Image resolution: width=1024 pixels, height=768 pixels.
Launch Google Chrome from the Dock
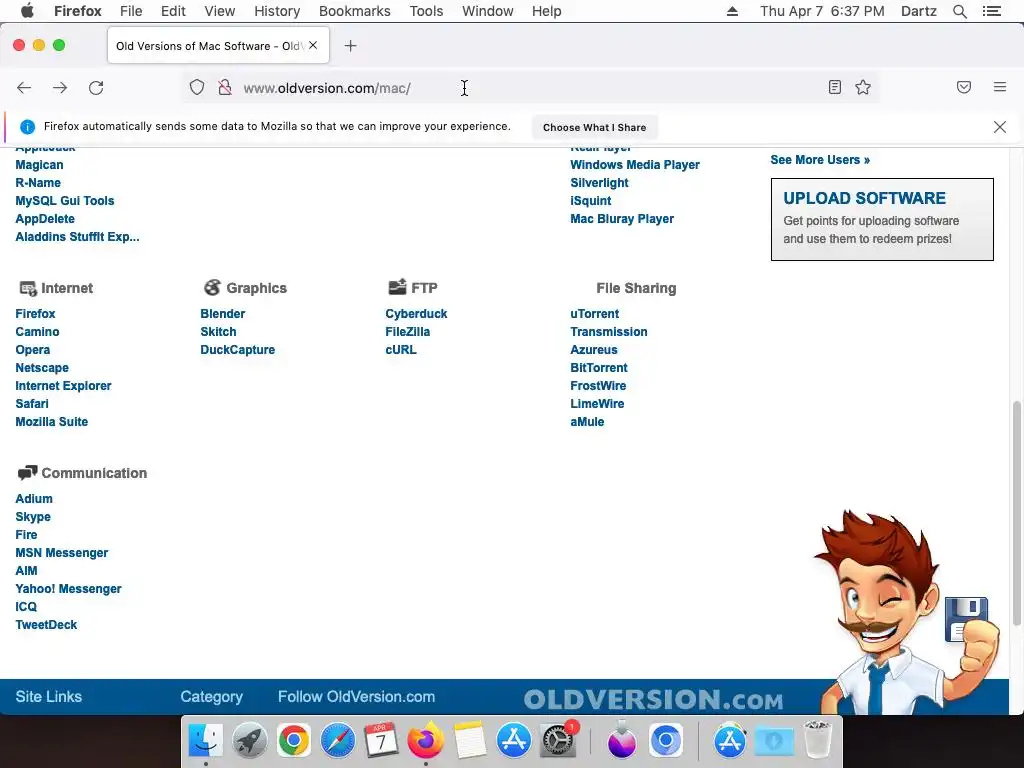(294, 741)
